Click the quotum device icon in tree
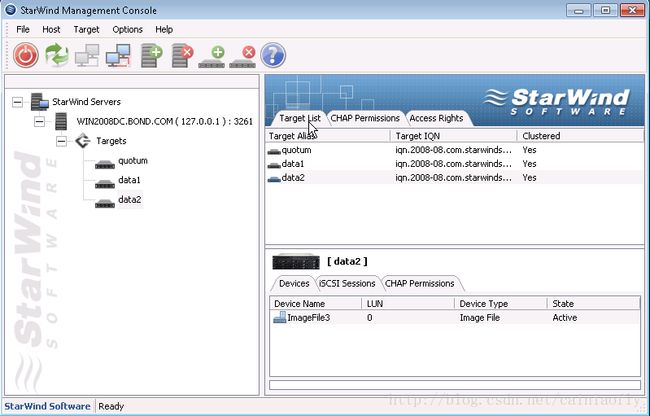Image resolution: width=650 pixels, height=416 pixels. (x=104, y=164)
